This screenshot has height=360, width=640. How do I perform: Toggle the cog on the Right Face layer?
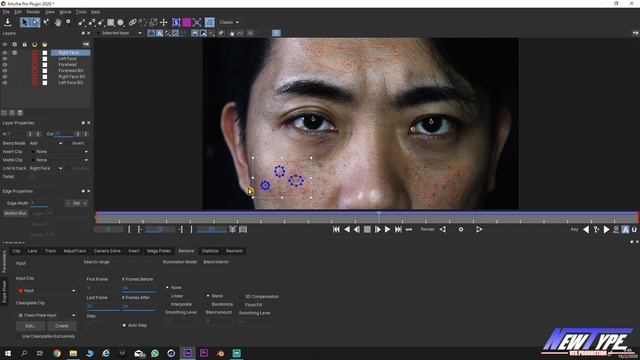15,53
